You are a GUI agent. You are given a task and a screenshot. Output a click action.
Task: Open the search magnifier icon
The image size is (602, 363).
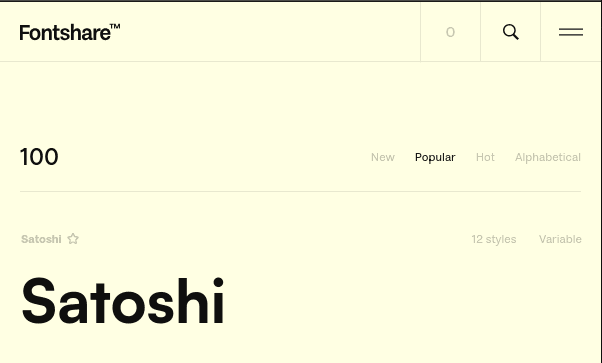coord(511,32)
